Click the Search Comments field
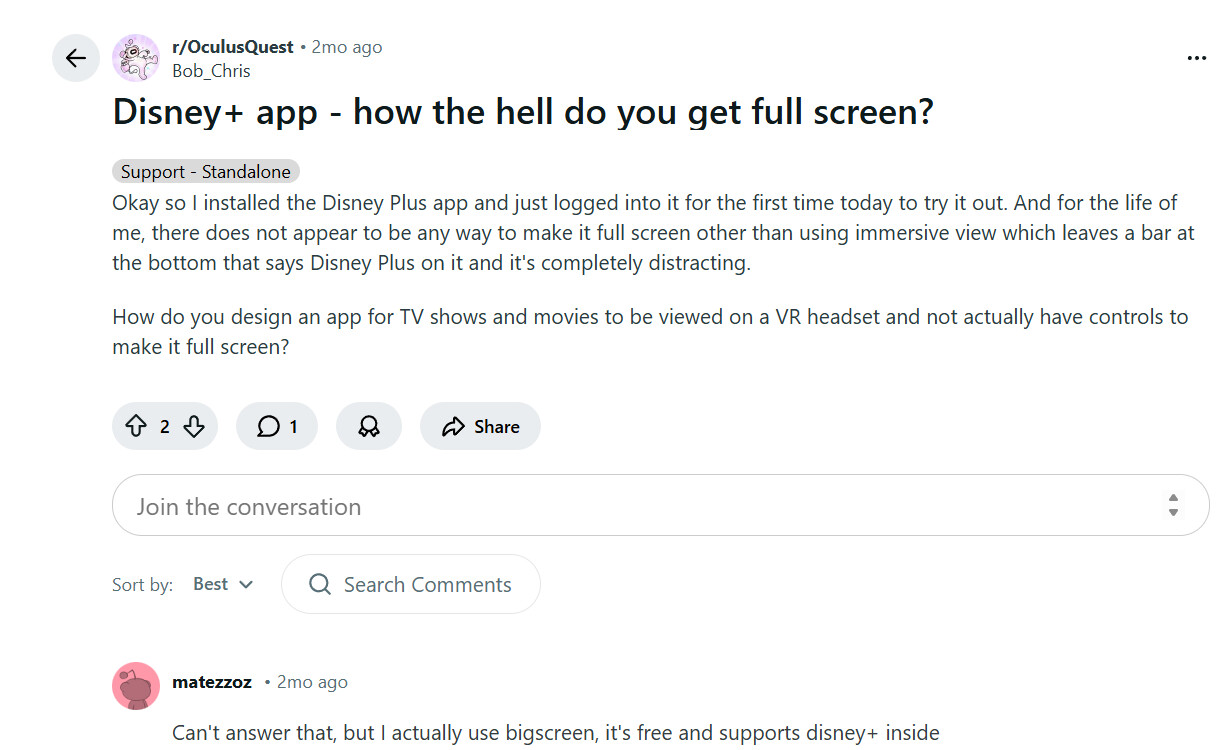The height and width of the screenshot is (750, 1228). pyautogui.click(x=427, y=584)
